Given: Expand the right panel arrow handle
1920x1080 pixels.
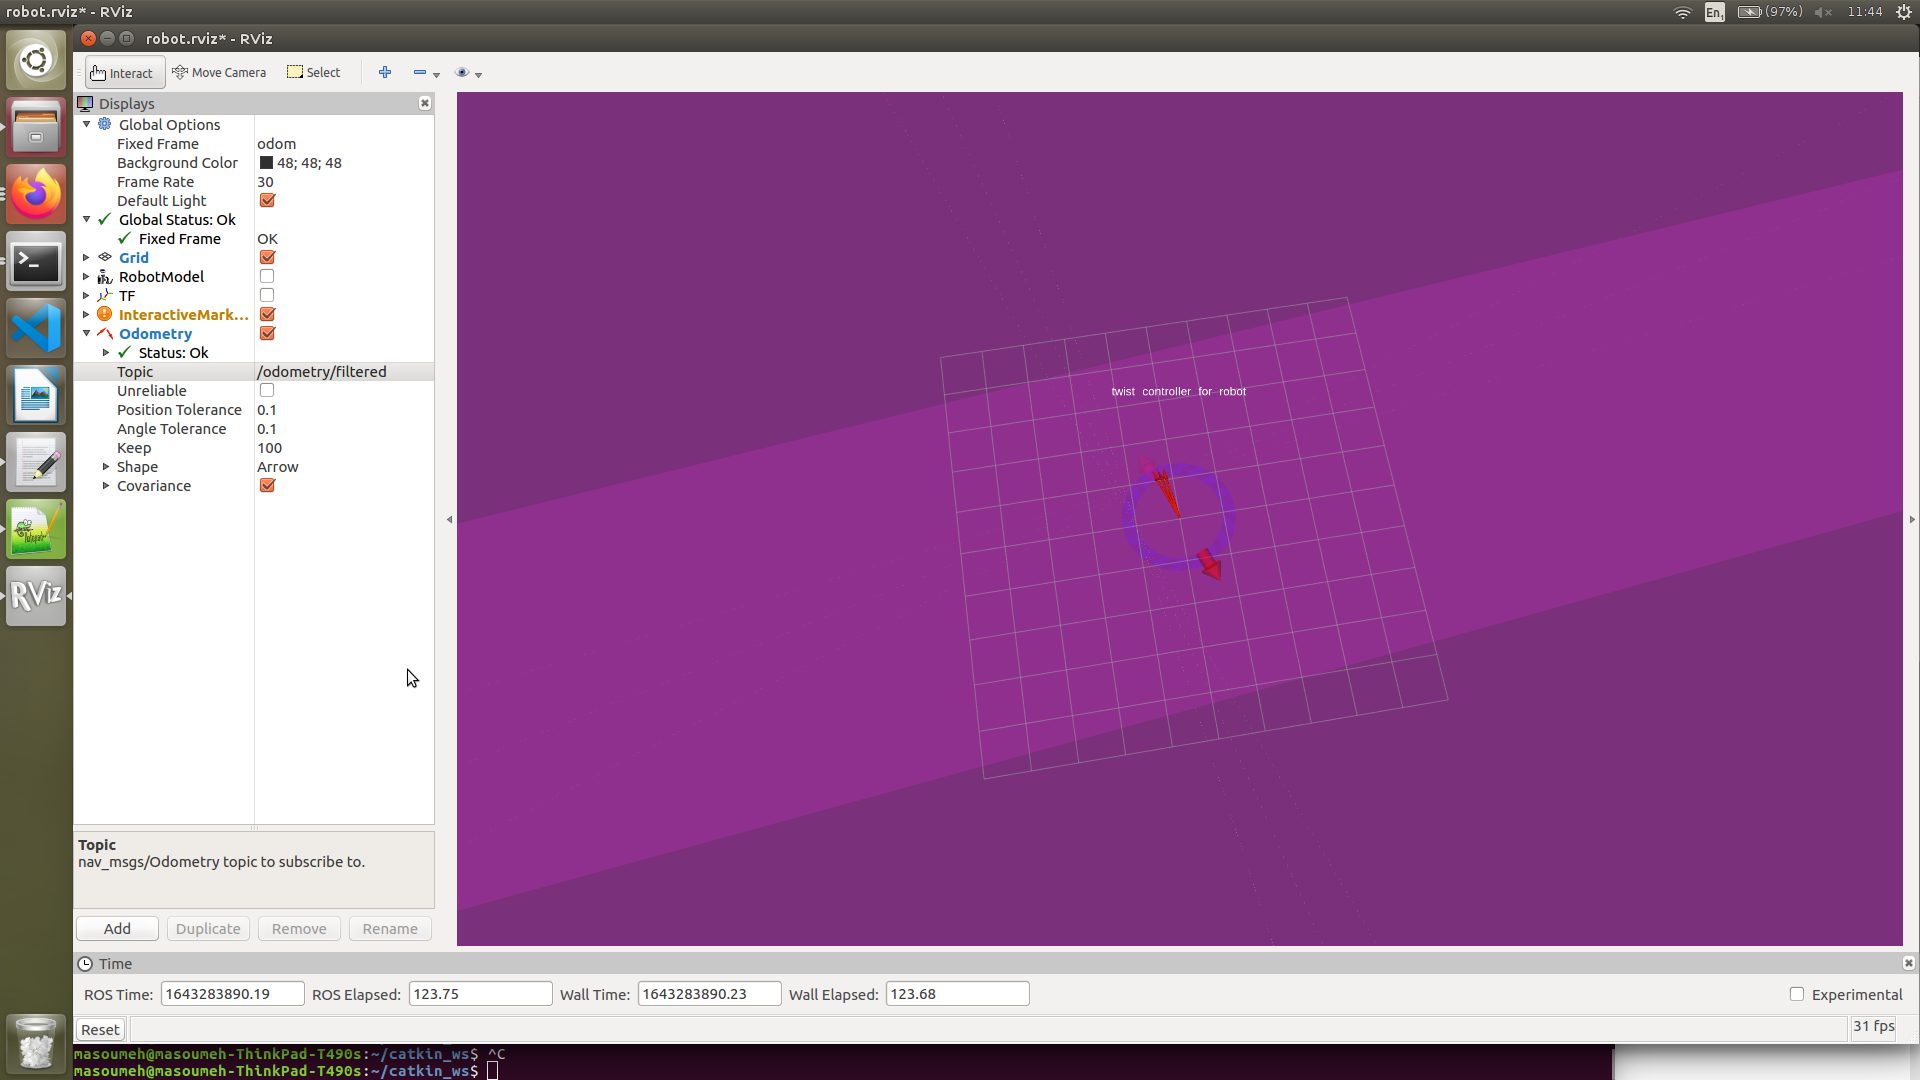Looking at the screenshot, I should 1912,519.
